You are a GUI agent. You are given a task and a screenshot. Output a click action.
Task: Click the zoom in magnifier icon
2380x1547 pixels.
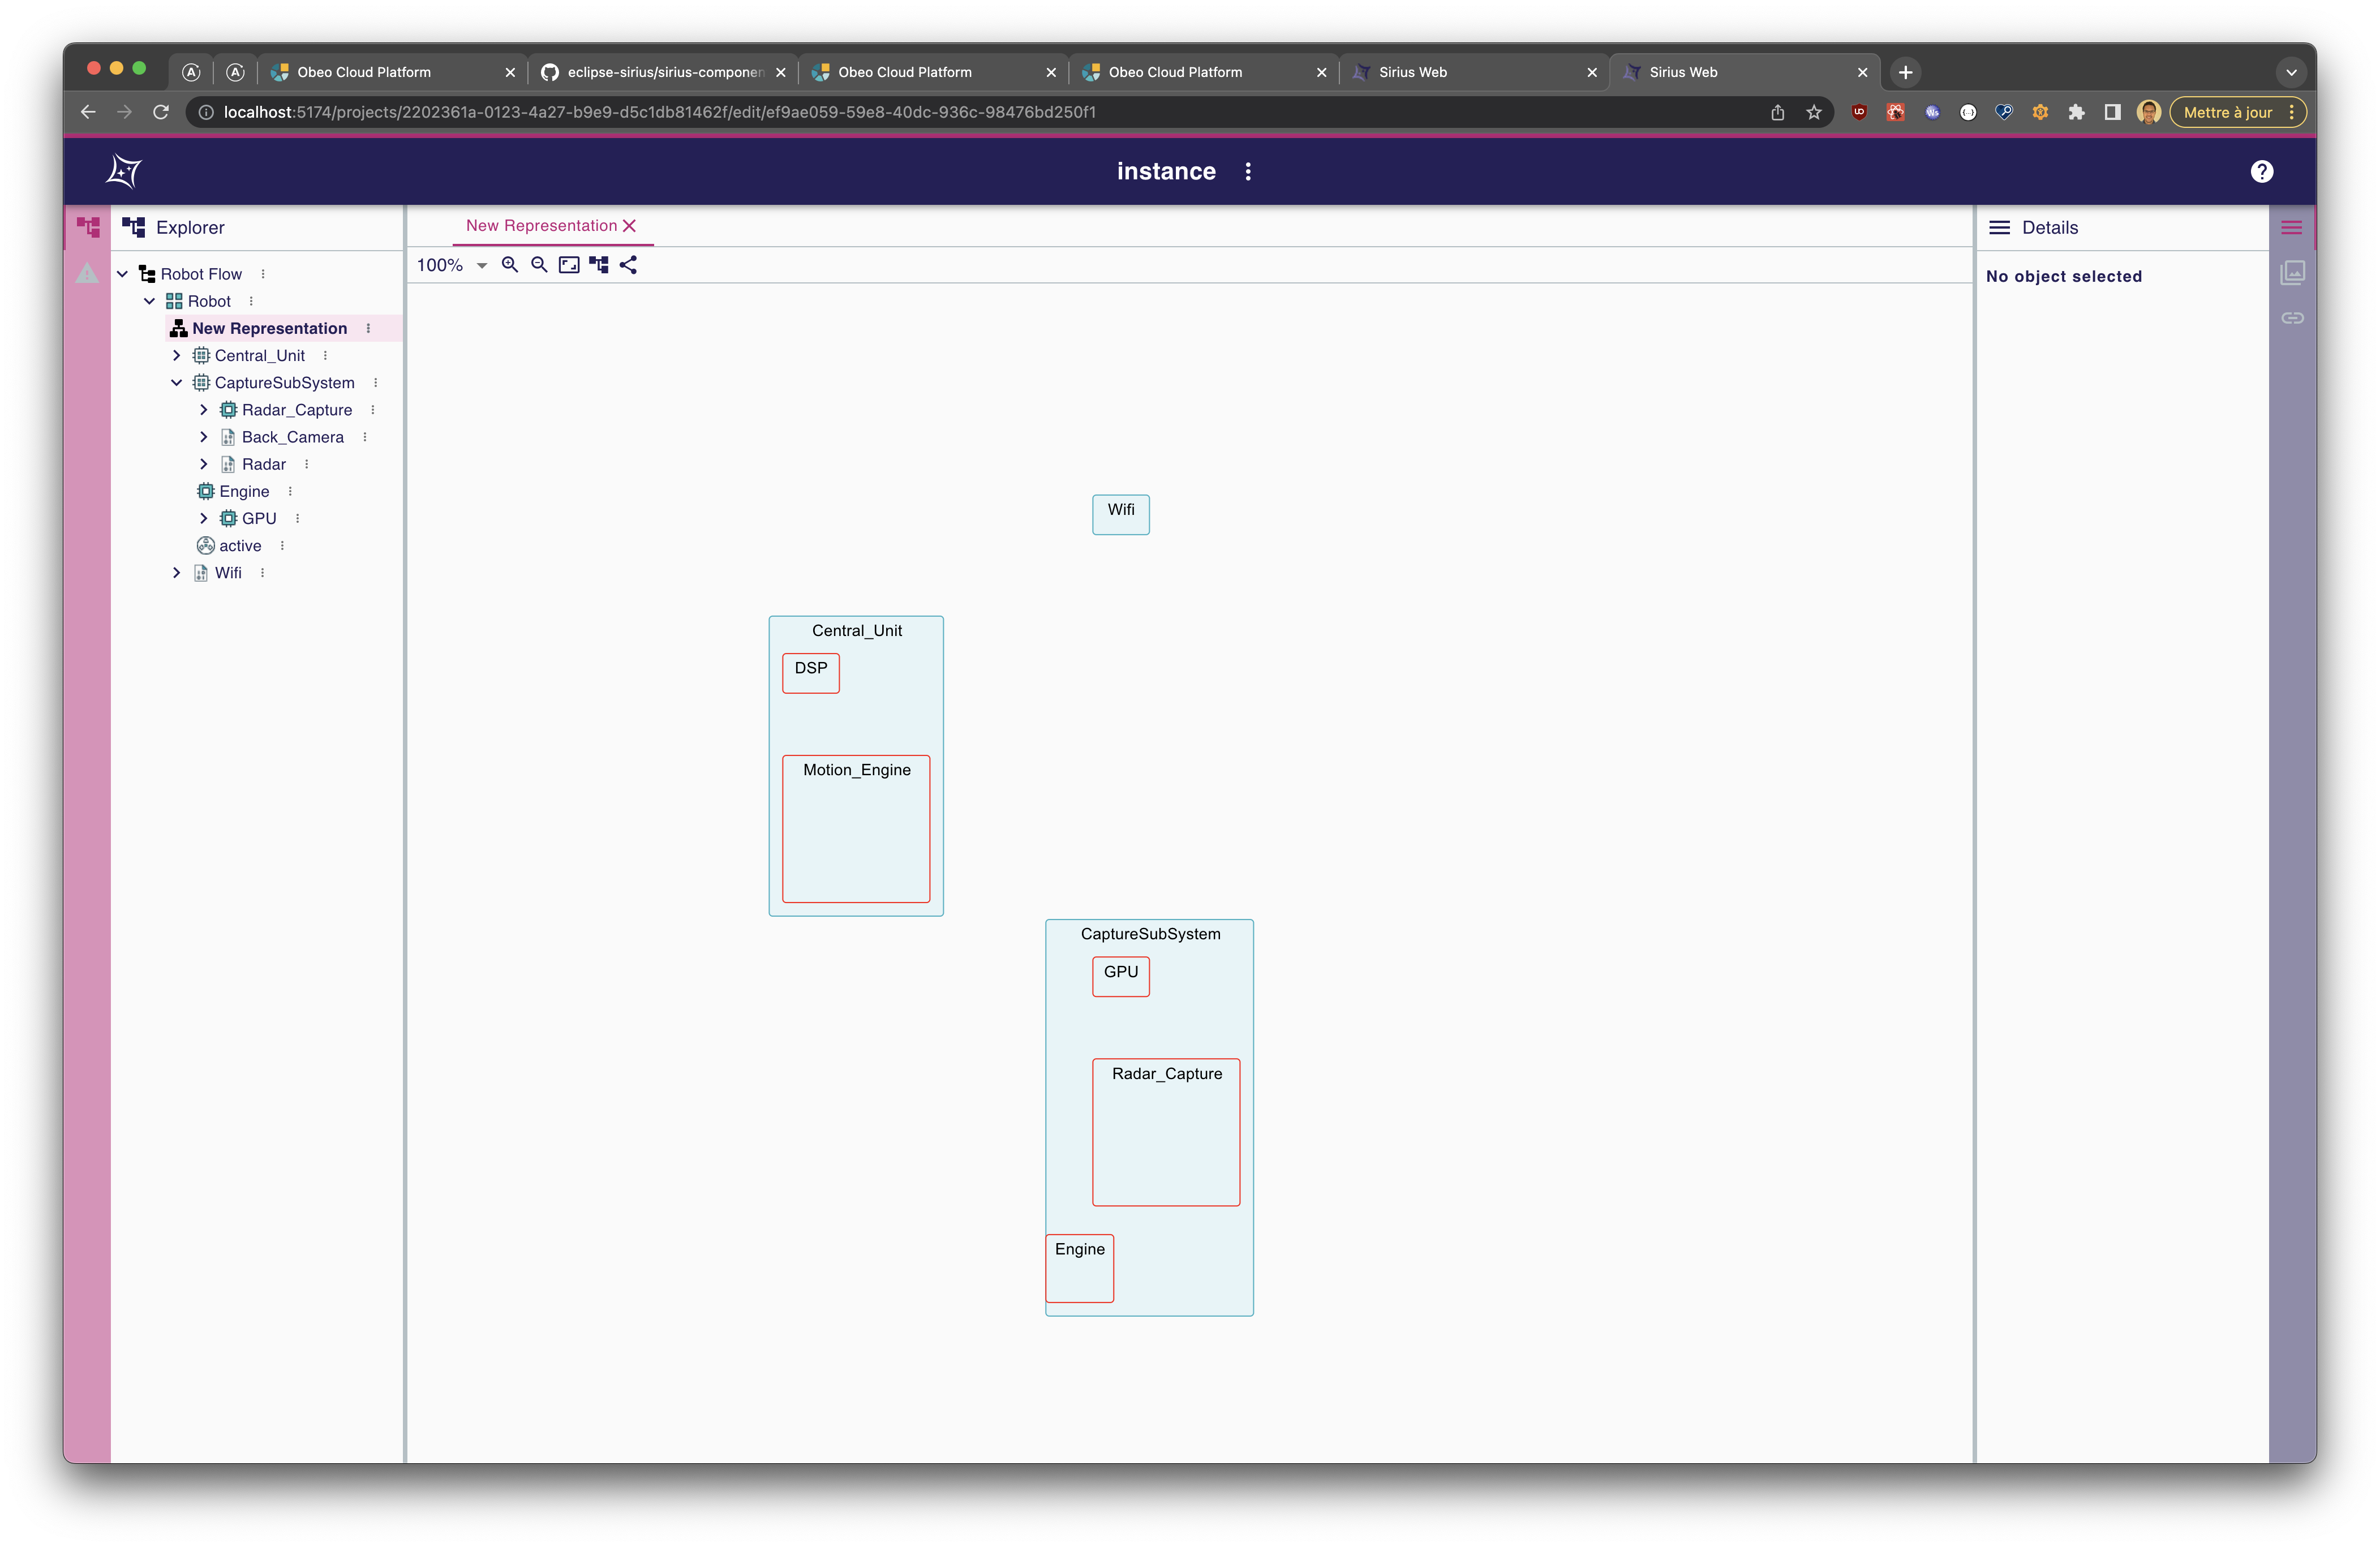[509, 265]
